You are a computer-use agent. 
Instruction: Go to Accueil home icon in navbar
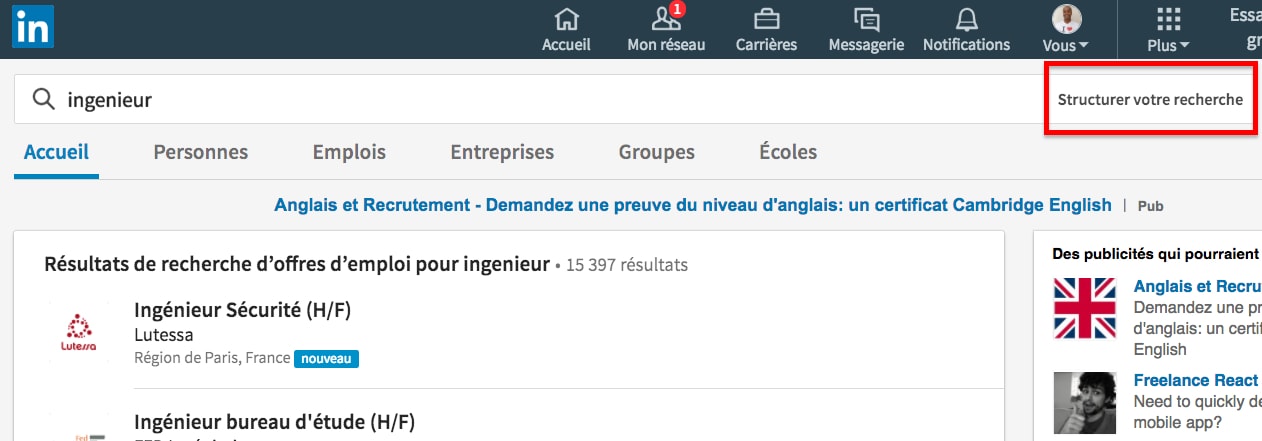(x=566, y=19)
